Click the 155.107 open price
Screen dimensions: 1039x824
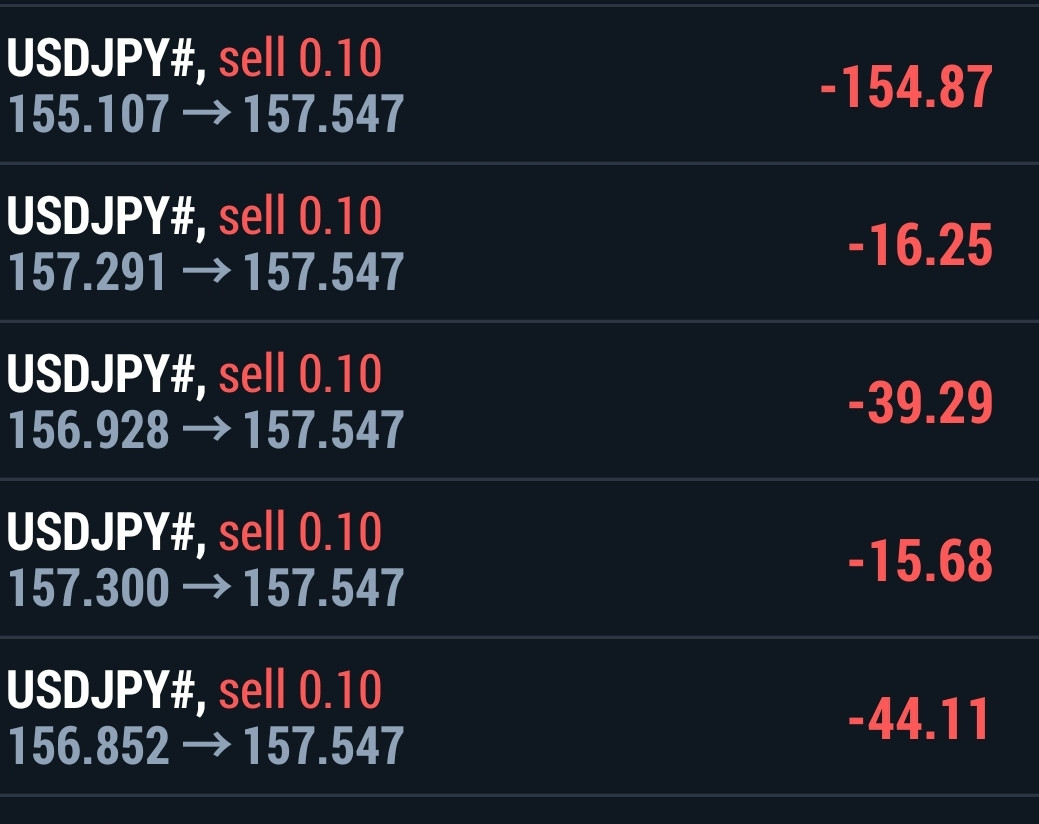89,115
